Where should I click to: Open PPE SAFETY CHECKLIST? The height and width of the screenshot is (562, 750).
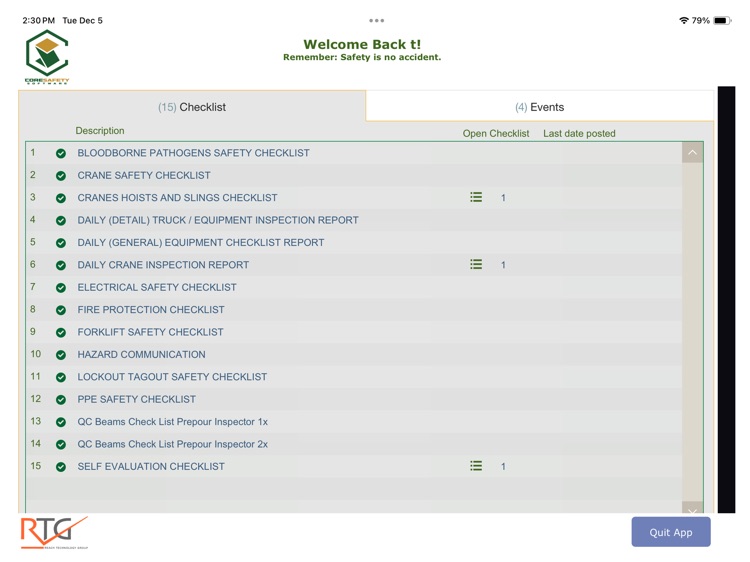(136, 399)
